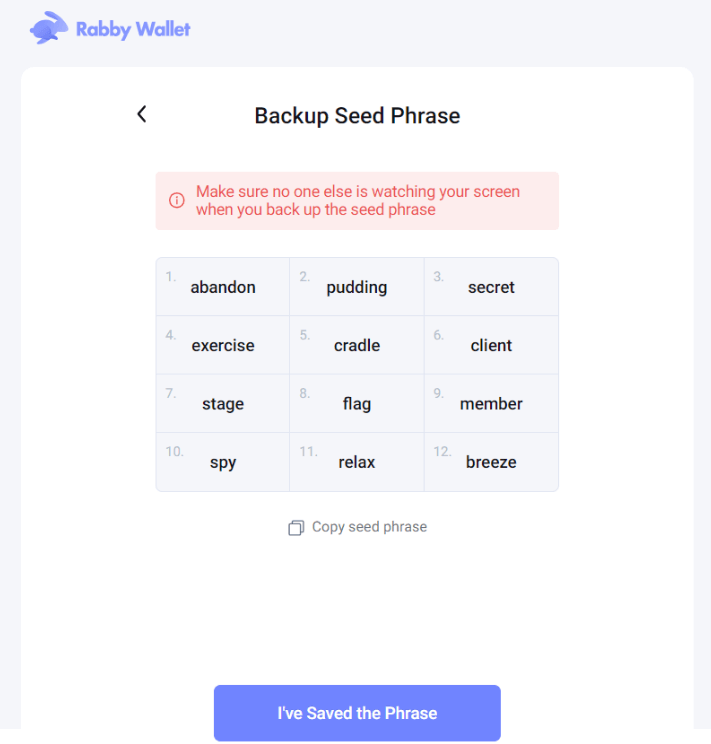The height and width of the screenshot is (744, 711).
Task: Select the third seed word secret
Action: coord(491,287)
